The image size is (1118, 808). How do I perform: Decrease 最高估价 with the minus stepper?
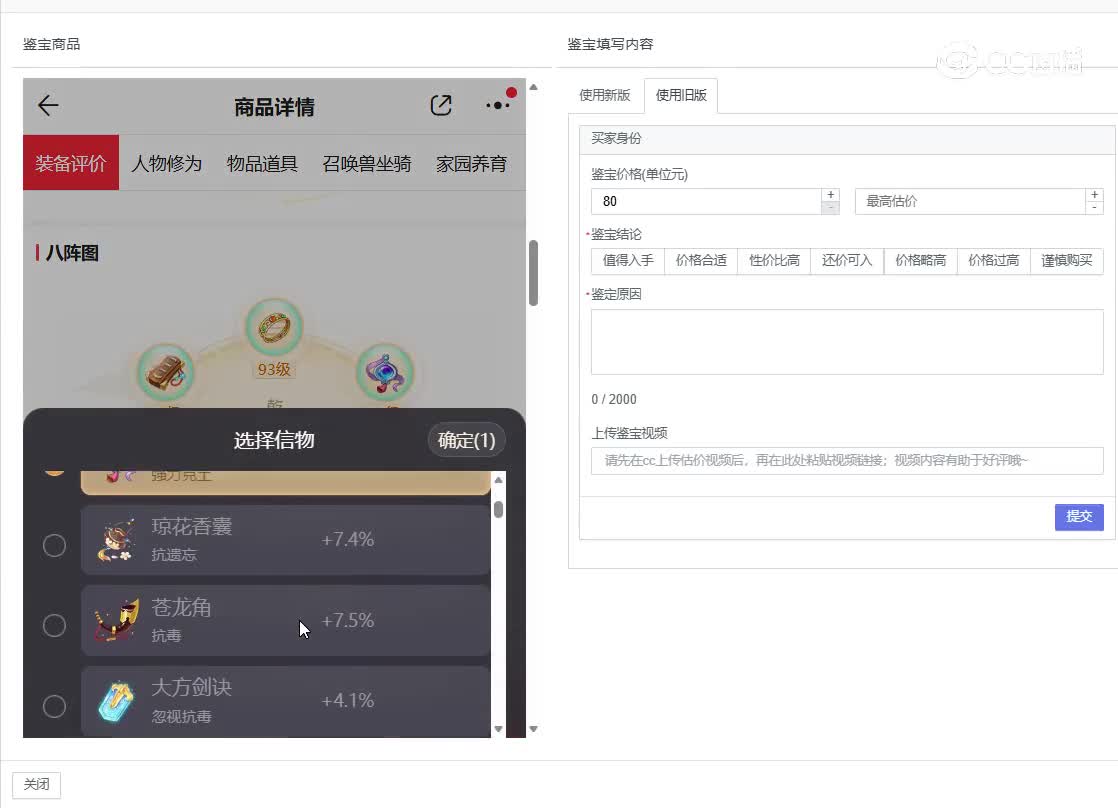(x=1094, y=208)
